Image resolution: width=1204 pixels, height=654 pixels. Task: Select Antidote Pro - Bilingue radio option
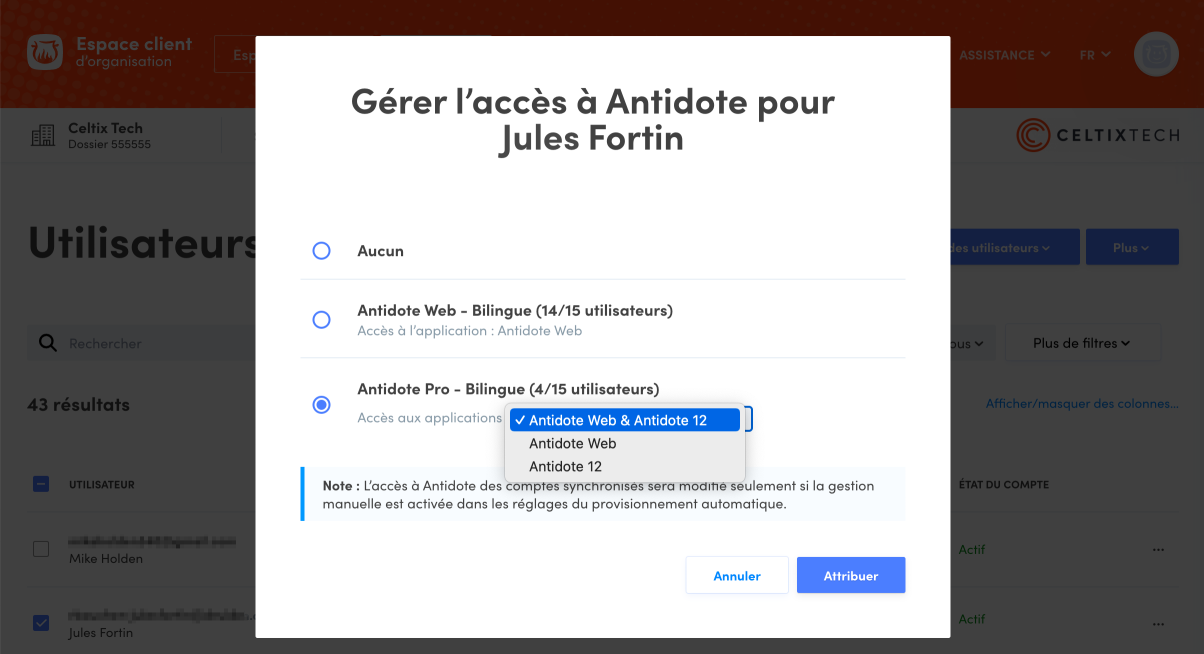point(321,405)
